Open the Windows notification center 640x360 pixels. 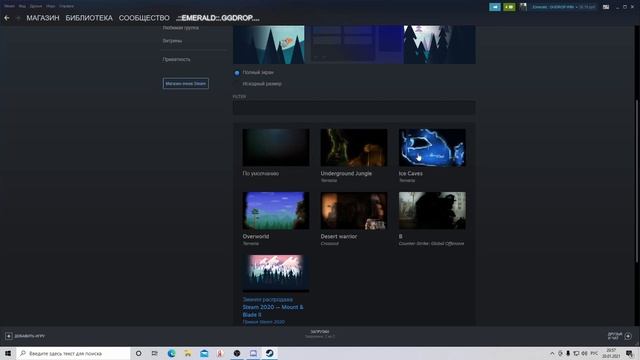coord(629,353)
